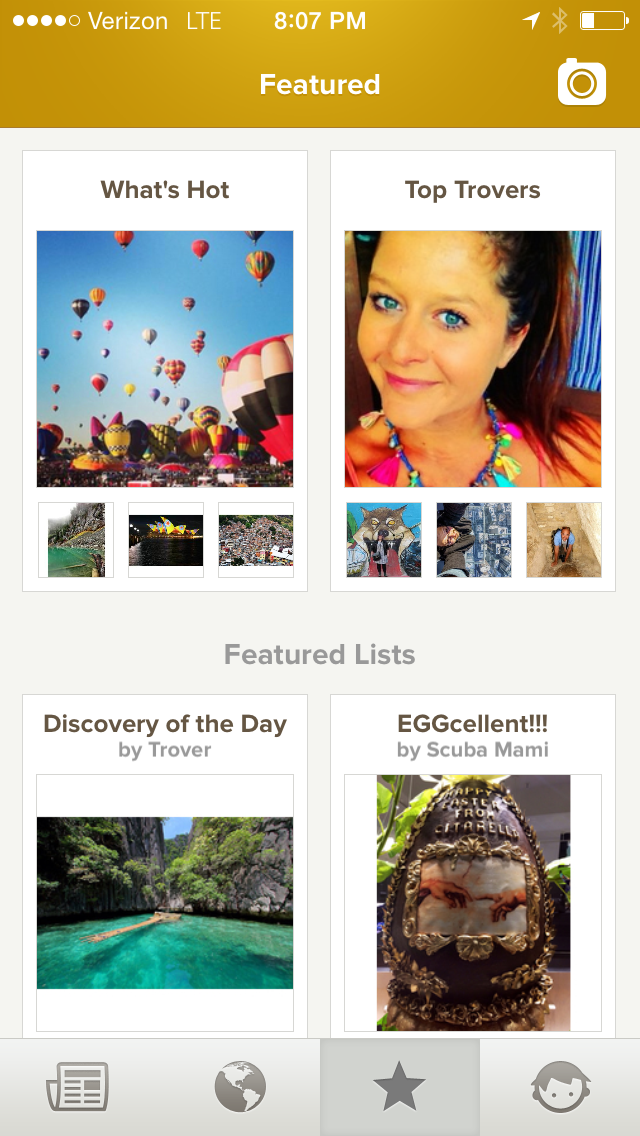Tap the camera icon in header
Viewport: 640px width, 1136px height.
(582, 82)
